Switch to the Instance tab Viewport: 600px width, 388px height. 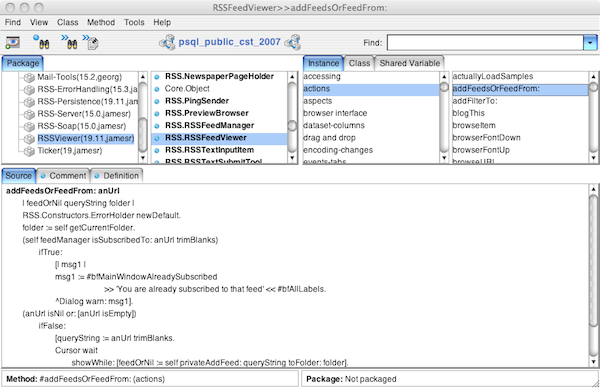click(x=323, y=64)
